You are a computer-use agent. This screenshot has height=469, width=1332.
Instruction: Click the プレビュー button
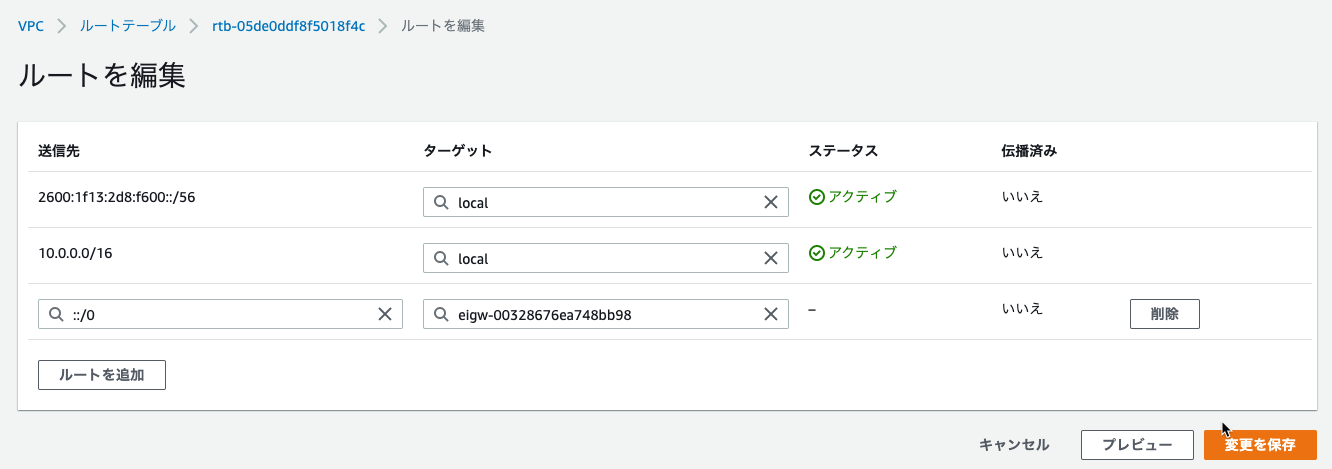(1138, 445)
